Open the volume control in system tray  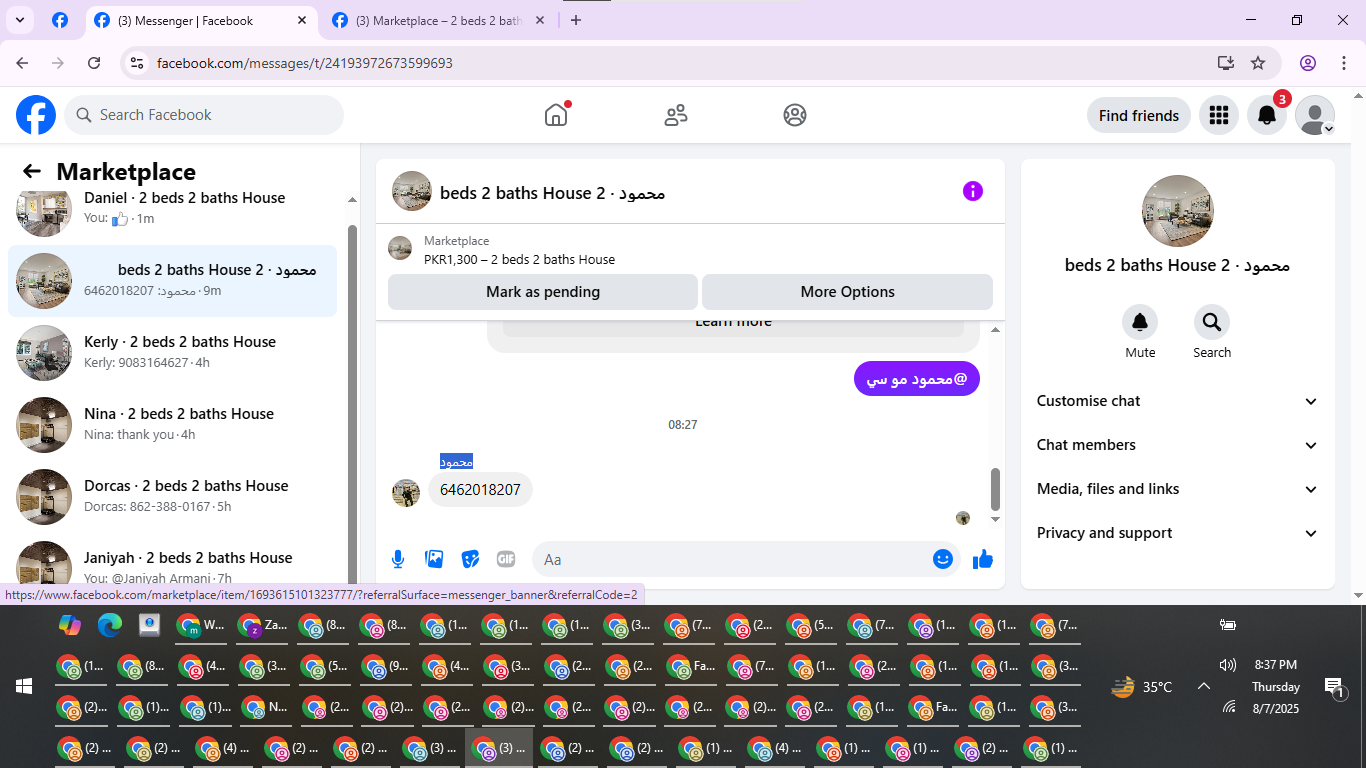(1228, 665)
